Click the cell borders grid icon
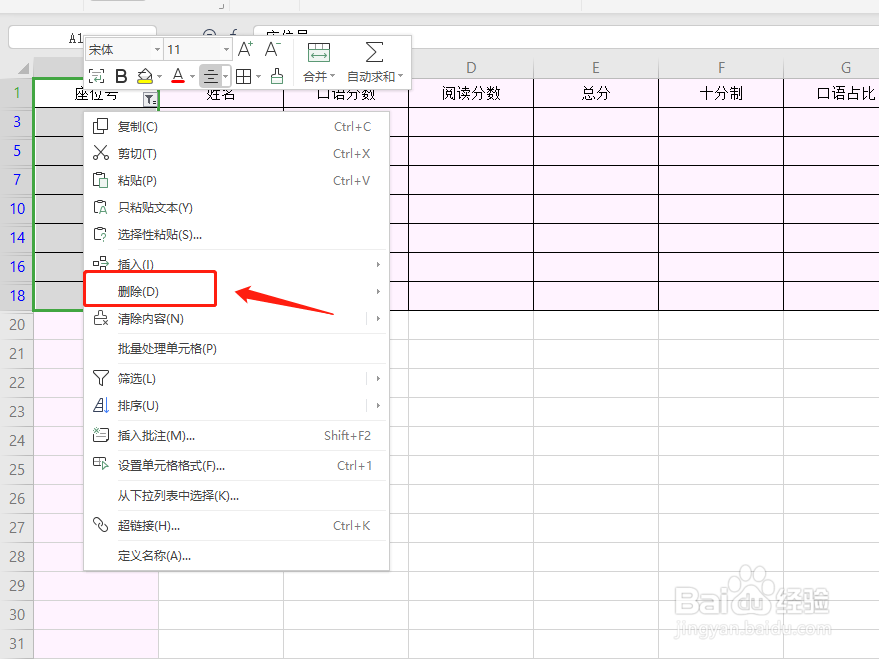Screen dimensions: 879x659 [x=244, y=76]
